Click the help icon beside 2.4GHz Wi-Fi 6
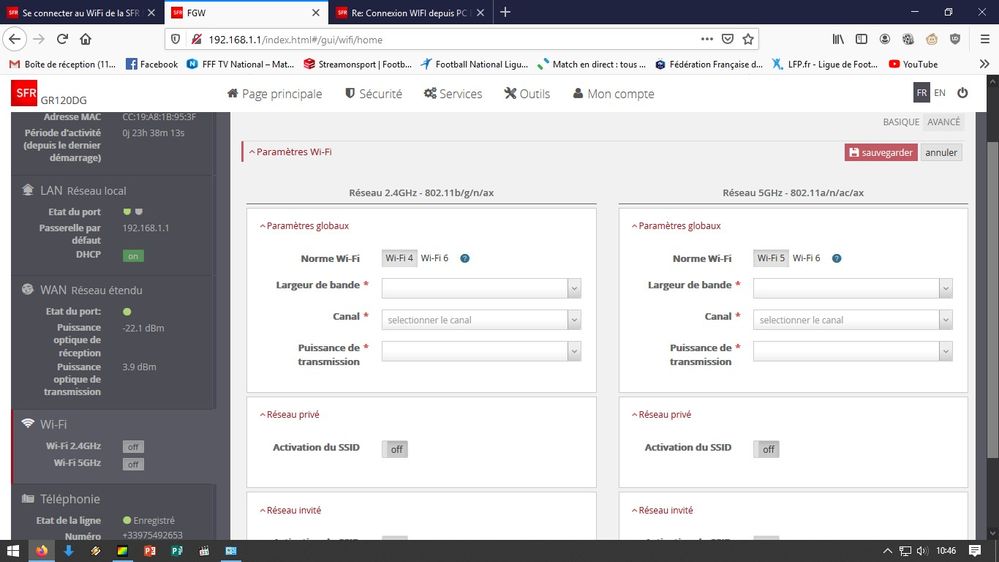Viewport: 999px width, 562px height. tap(465, 258)
